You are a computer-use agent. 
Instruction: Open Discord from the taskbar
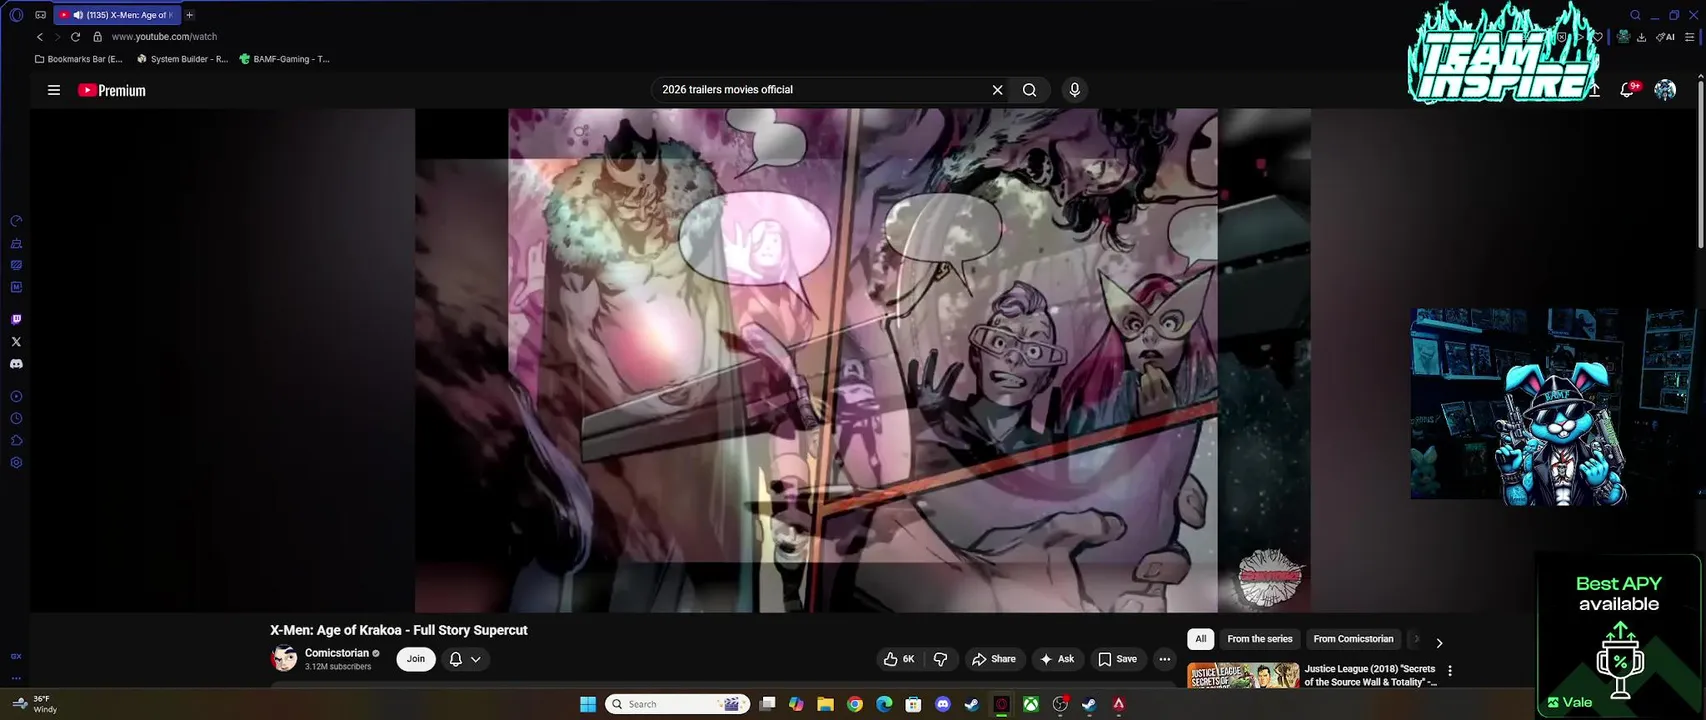point(942,704)
